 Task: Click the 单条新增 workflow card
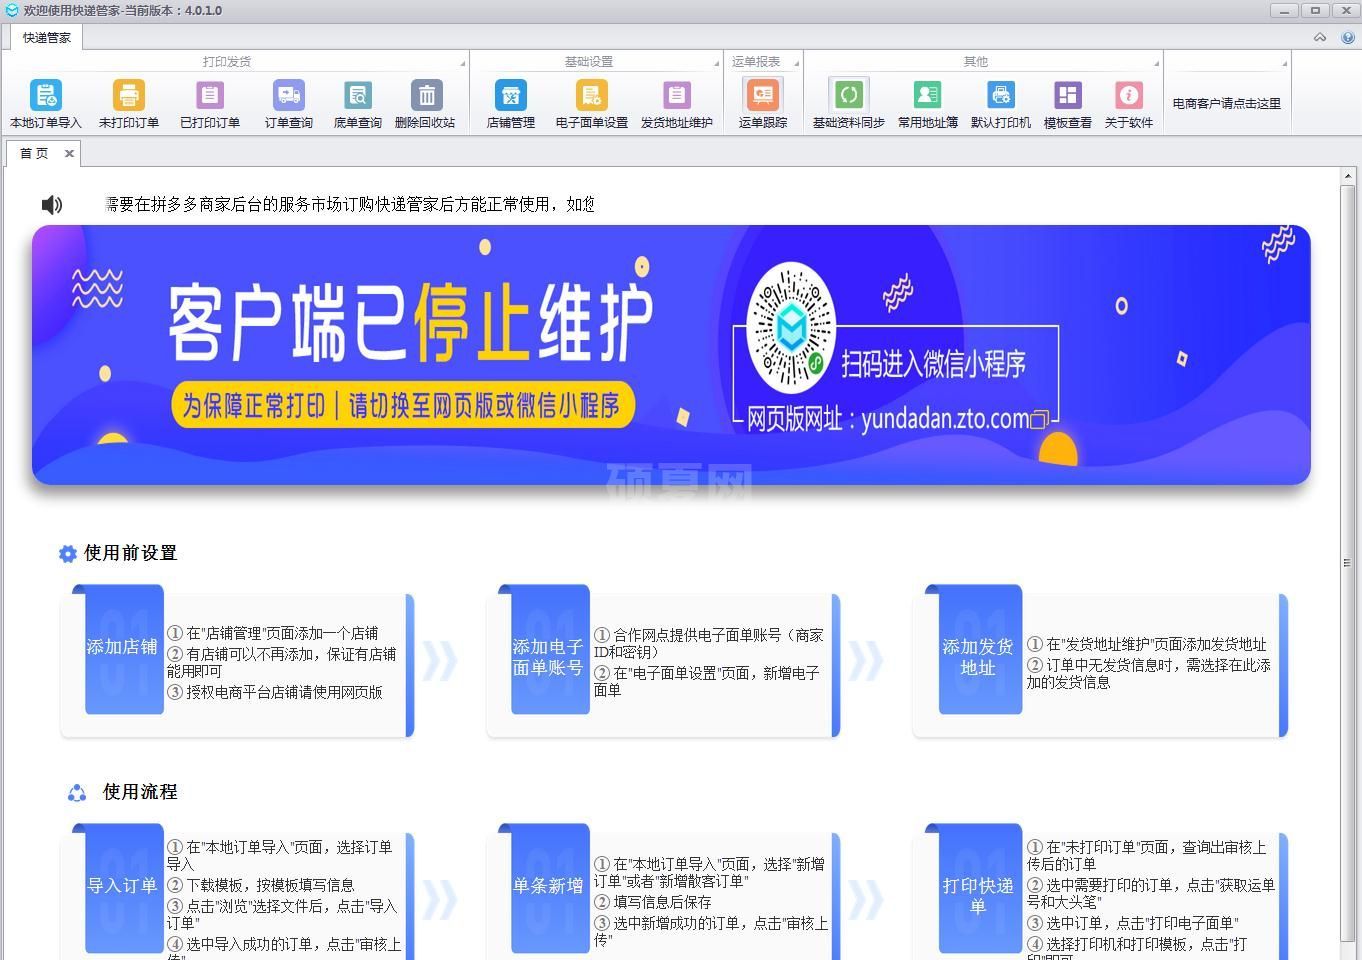(x=663, y=892)
